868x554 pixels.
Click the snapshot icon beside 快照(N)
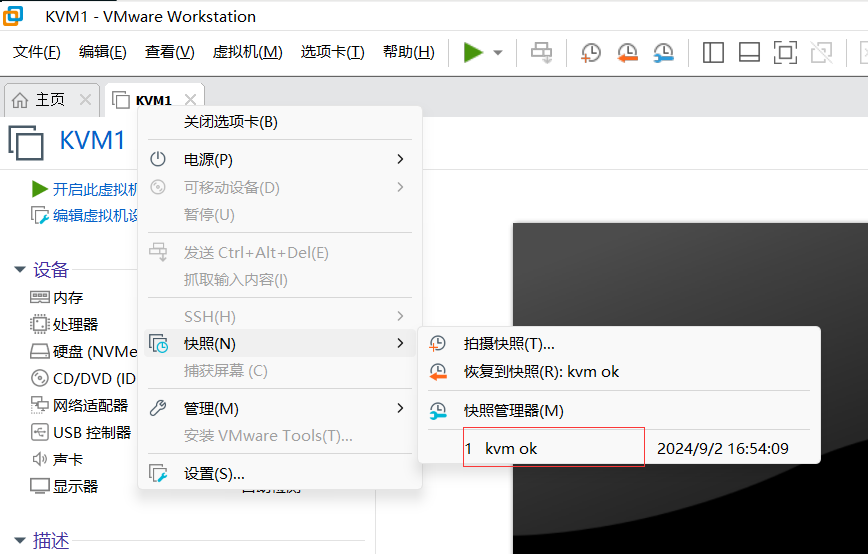(159, 344)
